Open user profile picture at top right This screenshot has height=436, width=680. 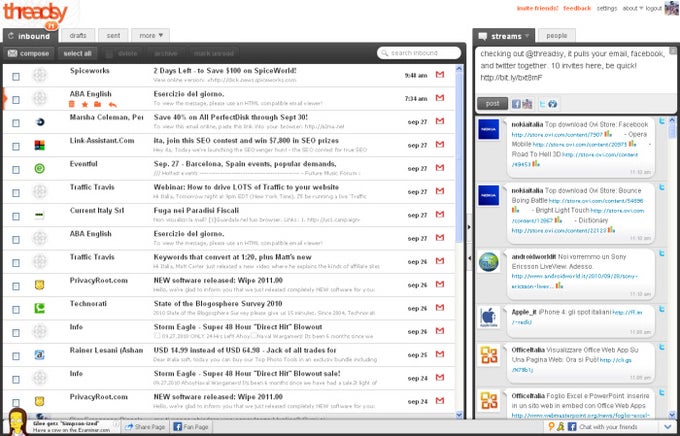(x=672, y=8)
